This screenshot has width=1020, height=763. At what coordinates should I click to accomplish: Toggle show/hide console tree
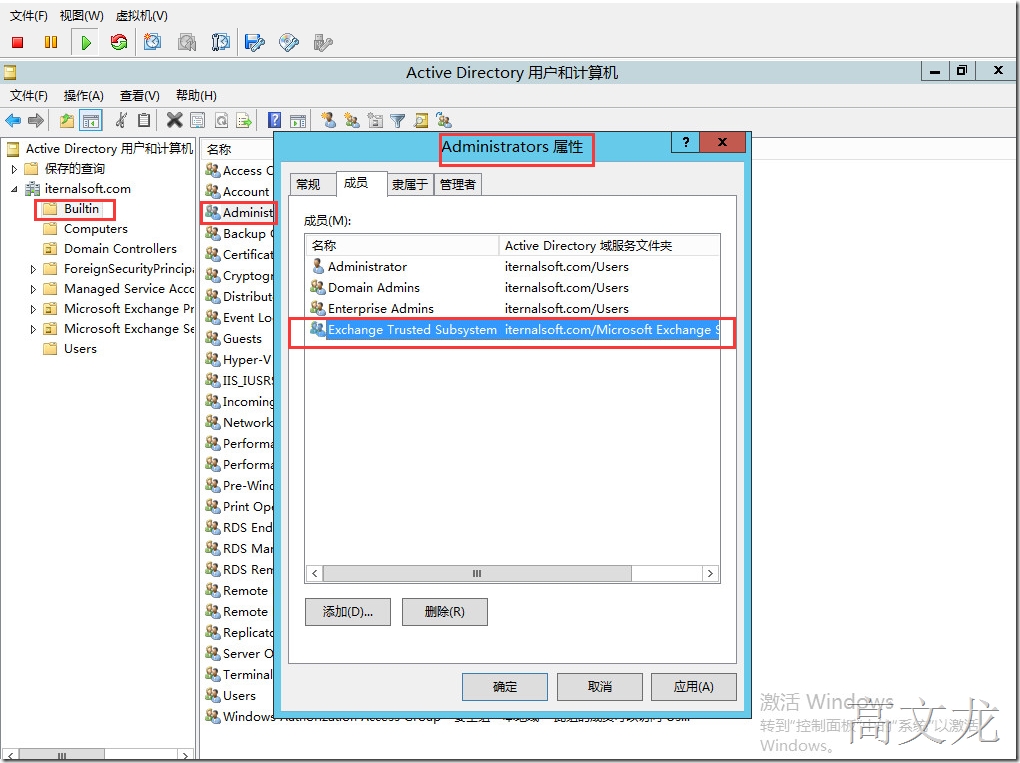tap(90, 120)
